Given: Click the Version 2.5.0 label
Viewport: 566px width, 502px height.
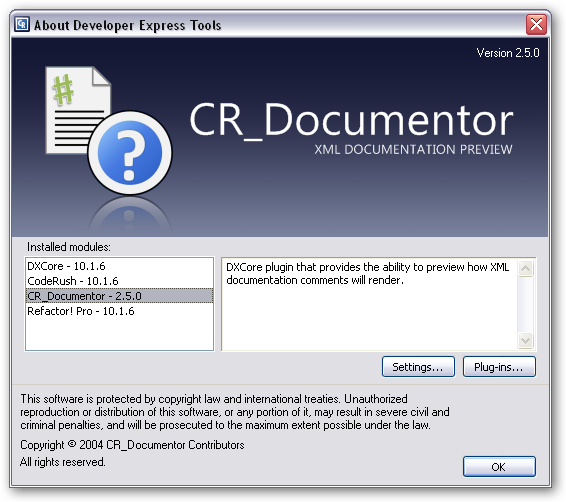Looking at the screenshot, I should click(x=508, y=53).
